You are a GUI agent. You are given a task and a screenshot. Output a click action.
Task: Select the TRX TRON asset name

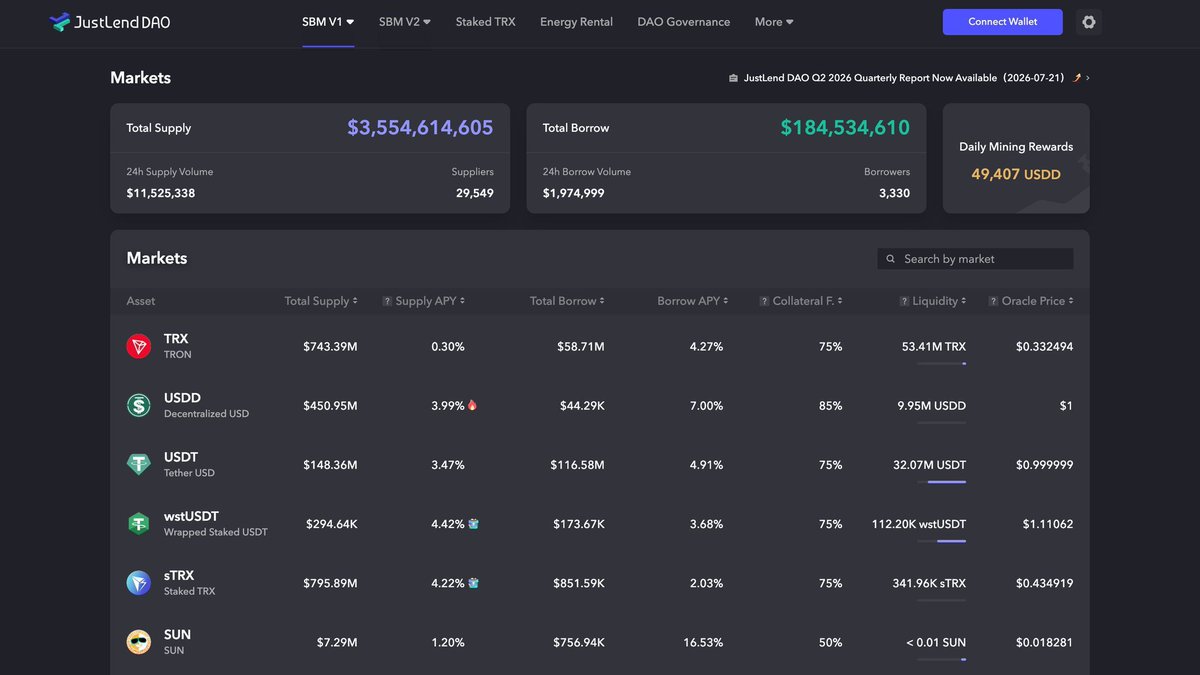[x=177, y=346]
